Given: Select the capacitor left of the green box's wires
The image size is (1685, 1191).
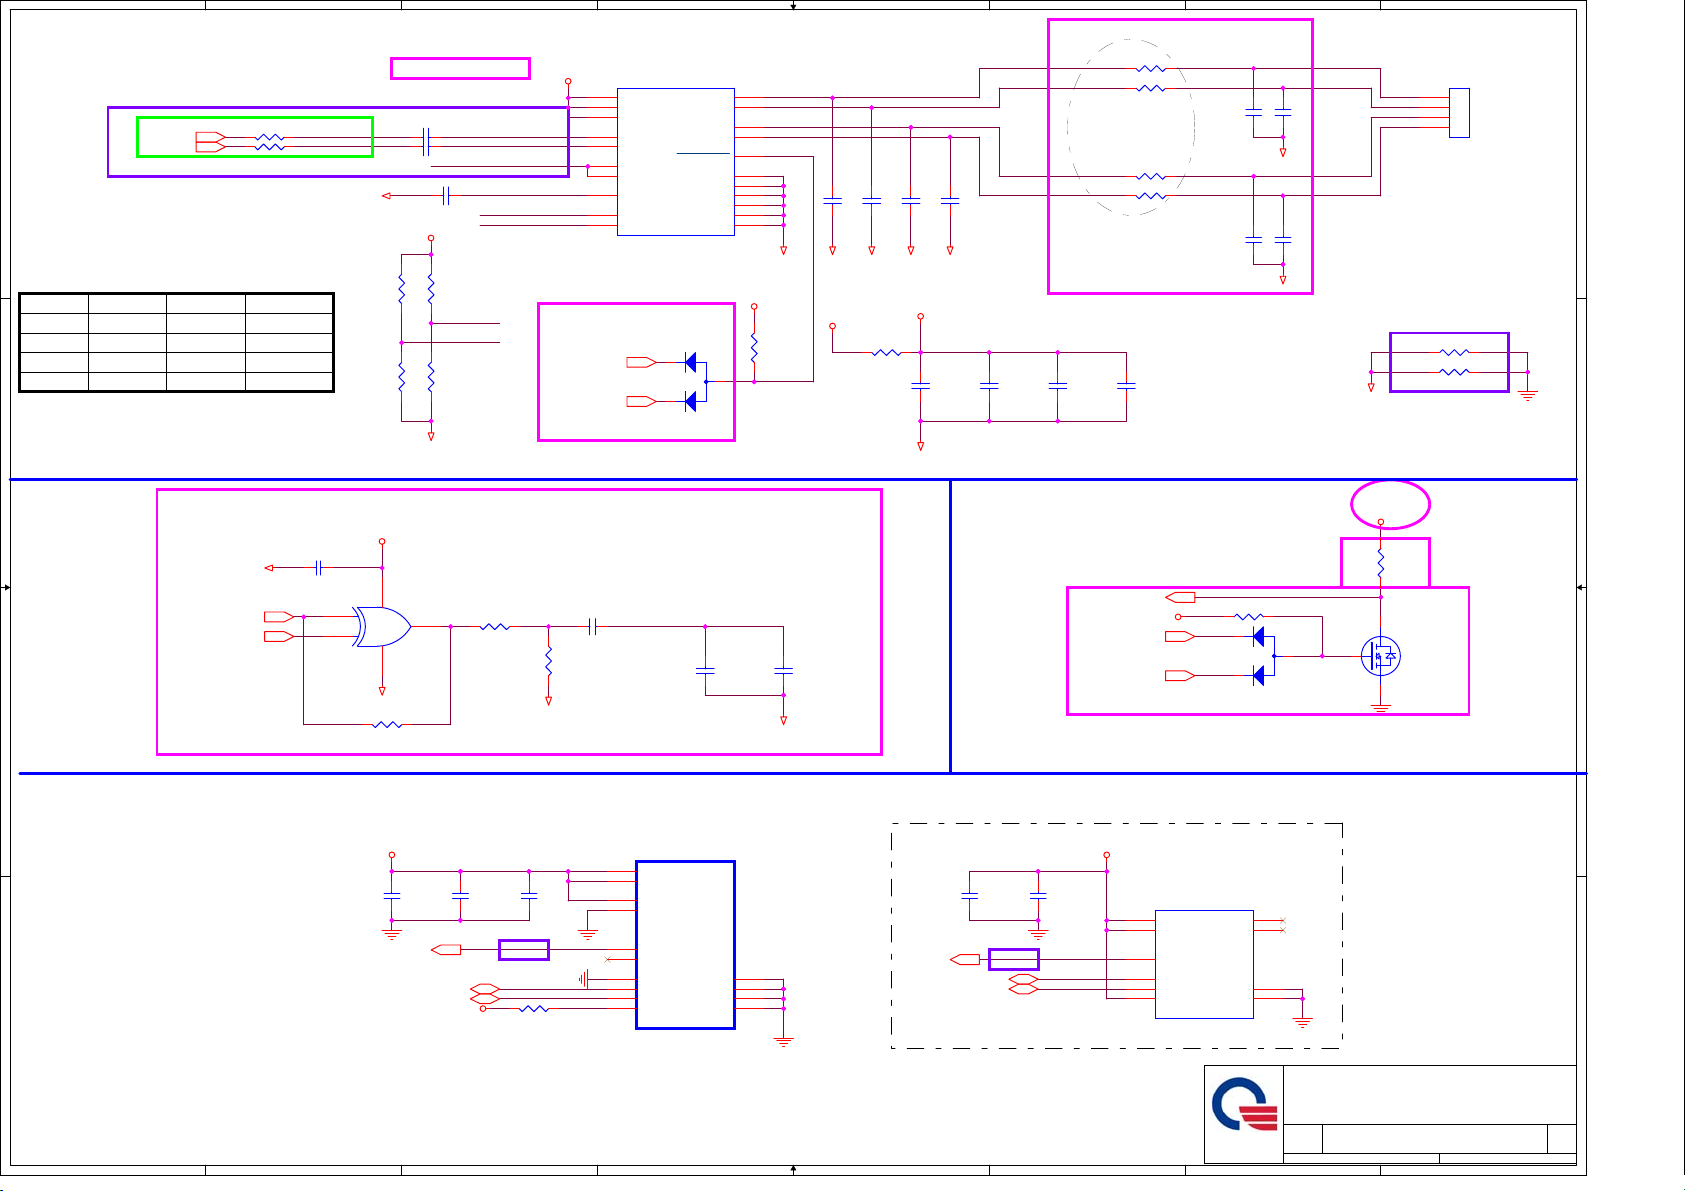Looking at the screenshot, I should pyautogui.click(x=426, y=143).
